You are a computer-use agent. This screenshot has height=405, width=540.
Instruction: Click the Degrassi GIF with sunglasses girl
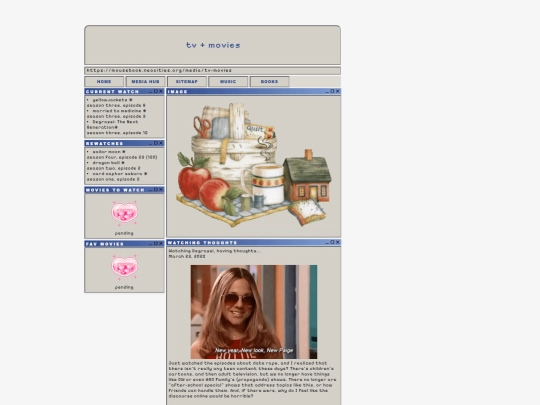(254, 312)
